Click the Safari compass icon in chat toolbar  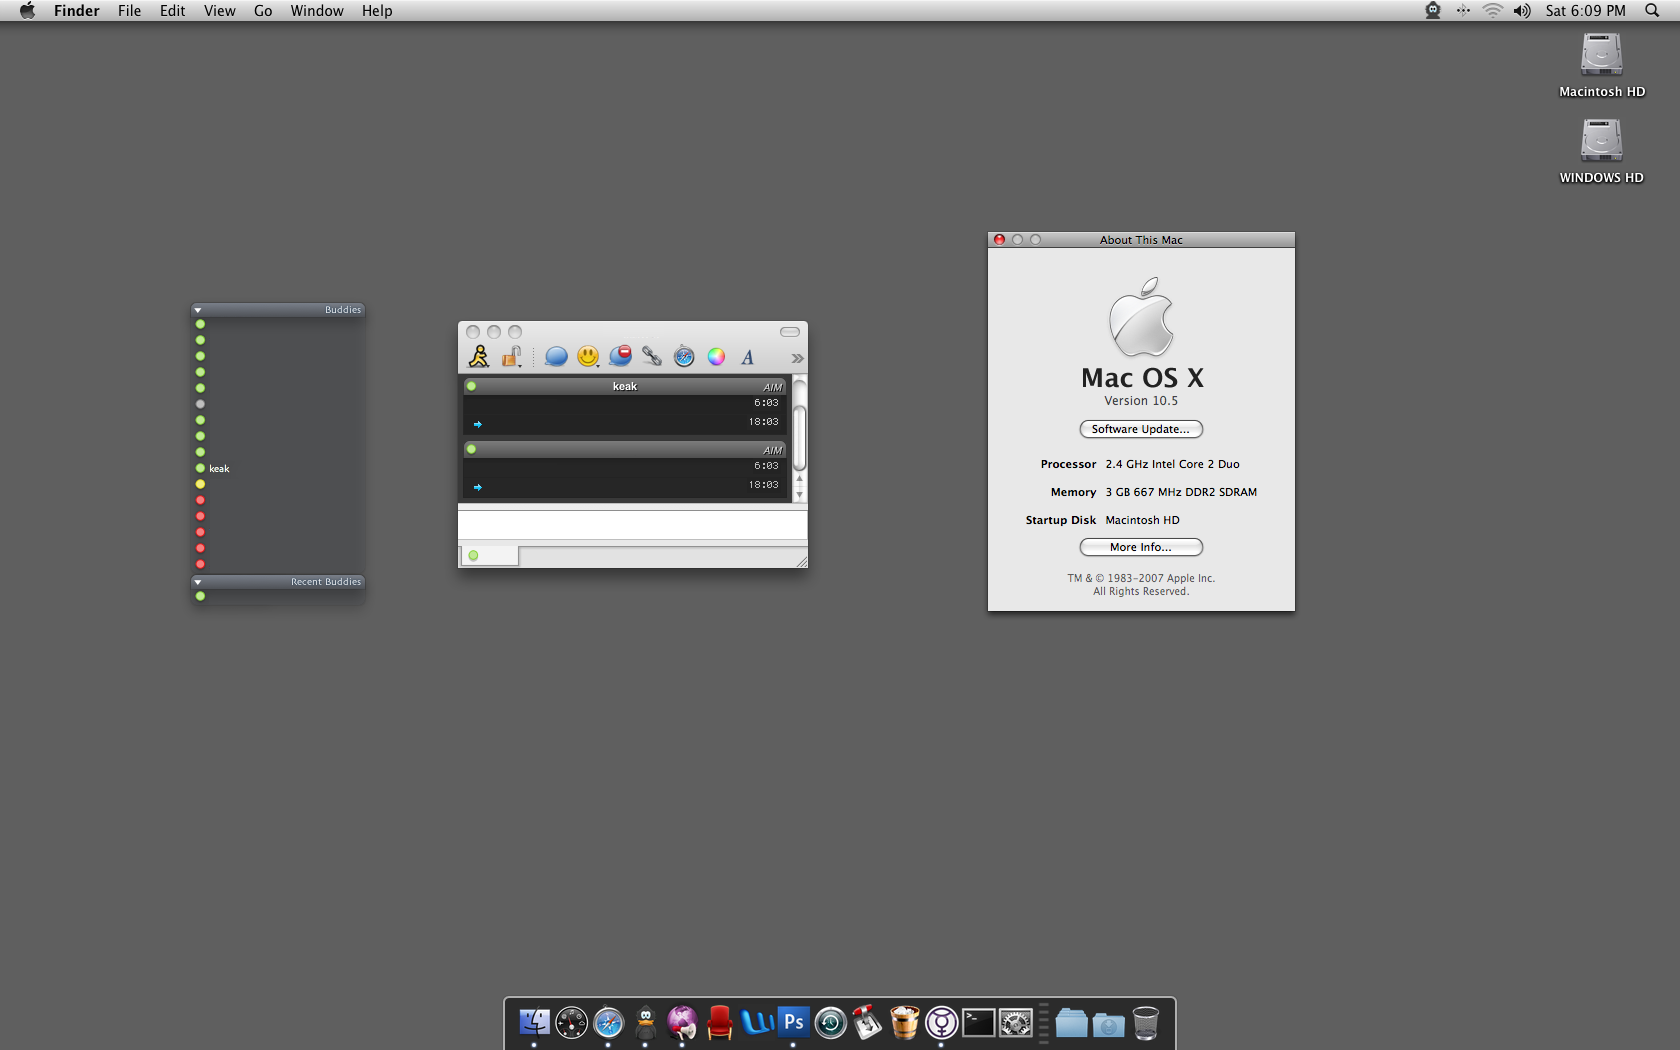coord(684,356)
